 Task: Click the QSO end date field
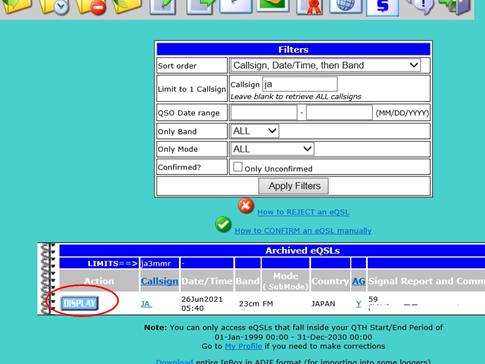pos(339,113)
